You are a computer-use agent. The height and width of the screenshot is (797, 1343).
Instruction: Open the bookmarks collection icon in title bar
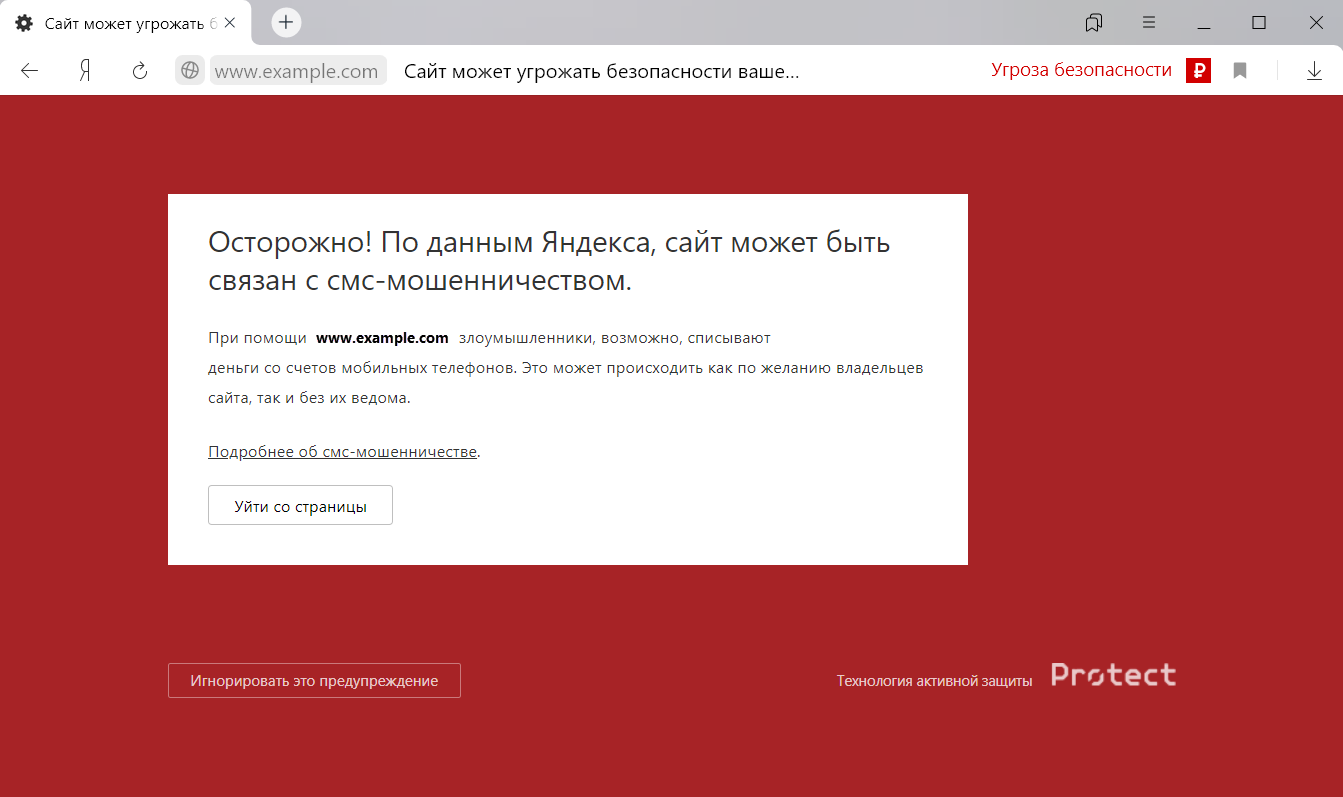(1094, 23)
